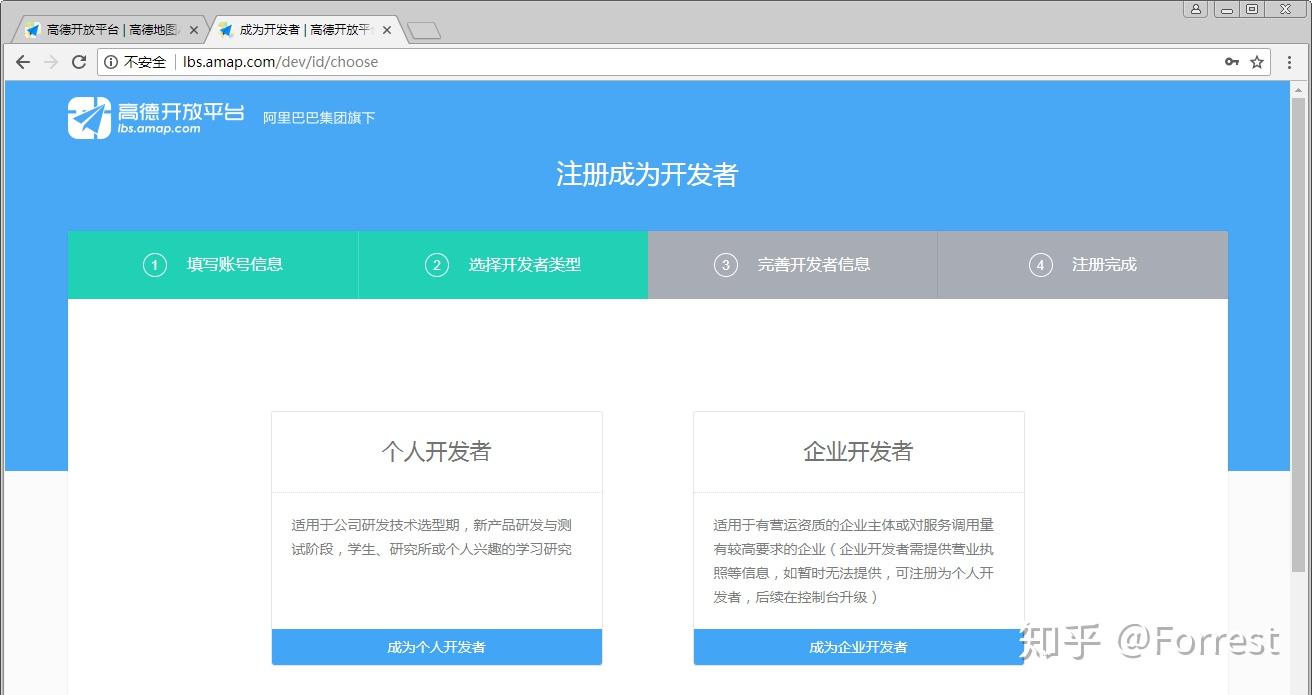1312x695 pixels.
Task: Click the browser forward arrow
Action: (51, 62)
